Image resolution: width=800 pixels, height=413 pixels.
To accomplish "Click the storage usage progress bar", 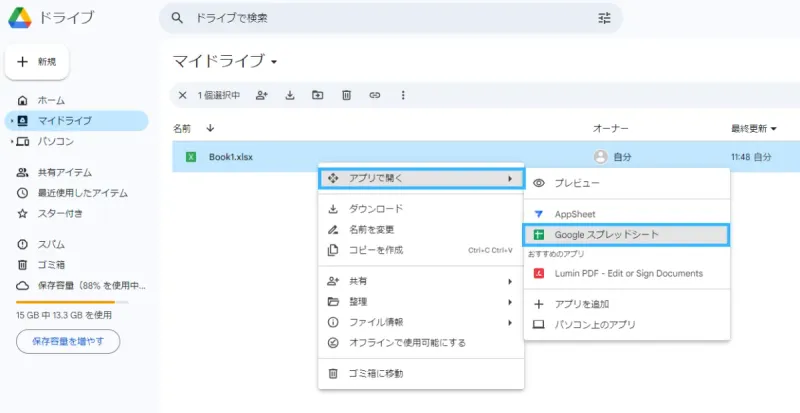I will click(x=72, y=302).
